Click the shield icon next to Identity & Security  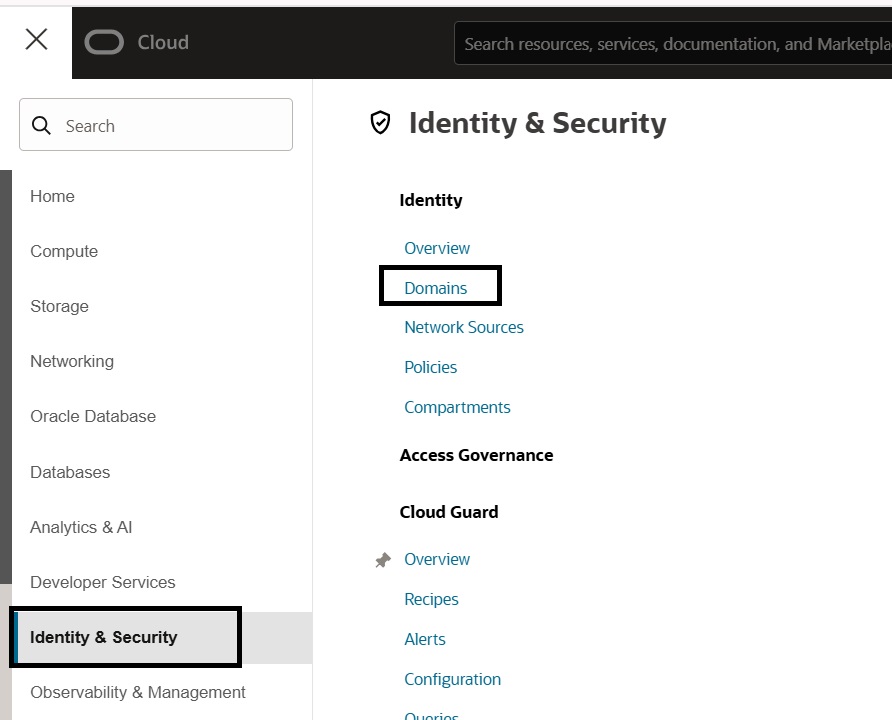[x=380, y=123]
